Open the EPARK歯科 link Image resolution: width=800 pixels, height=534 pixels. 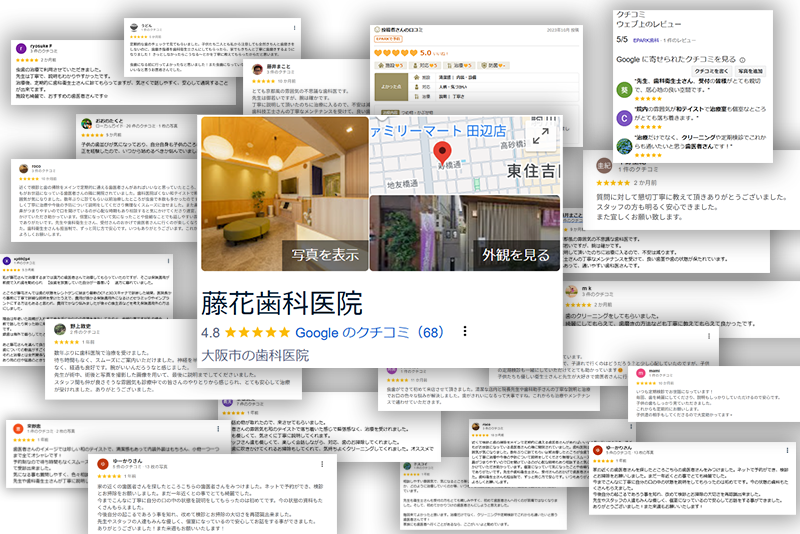click(x=646, y=40)
